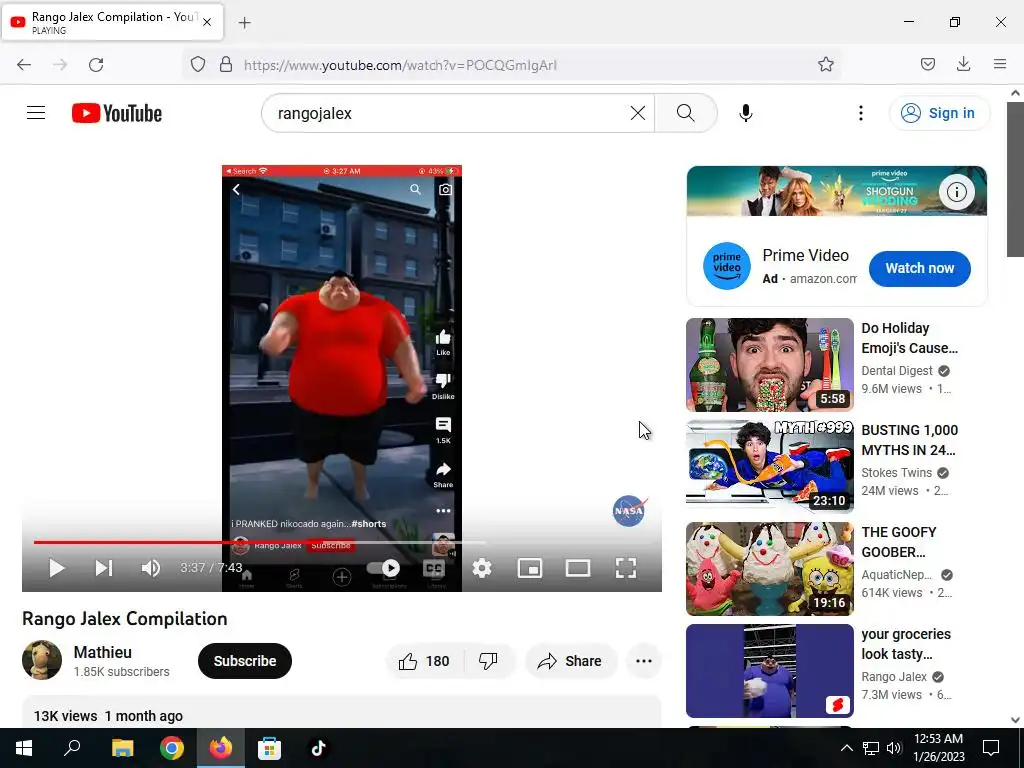Click the NASA channel watermark in the video

(x=630, y=511)
